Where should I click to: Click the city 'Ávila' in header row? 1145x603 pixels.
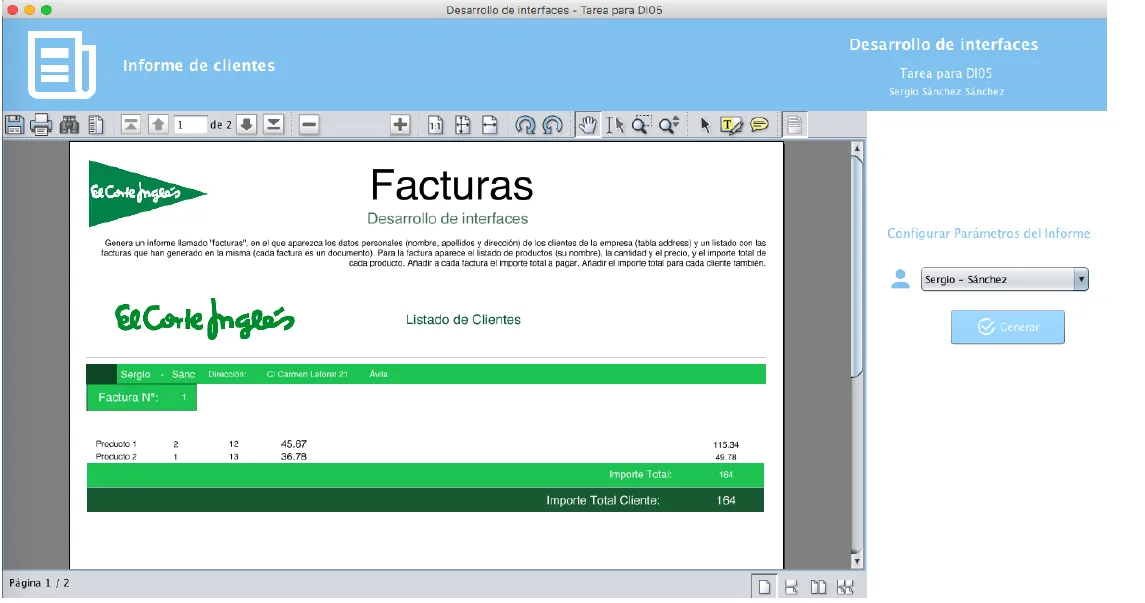pyautogui.click(x=378, y=375)
